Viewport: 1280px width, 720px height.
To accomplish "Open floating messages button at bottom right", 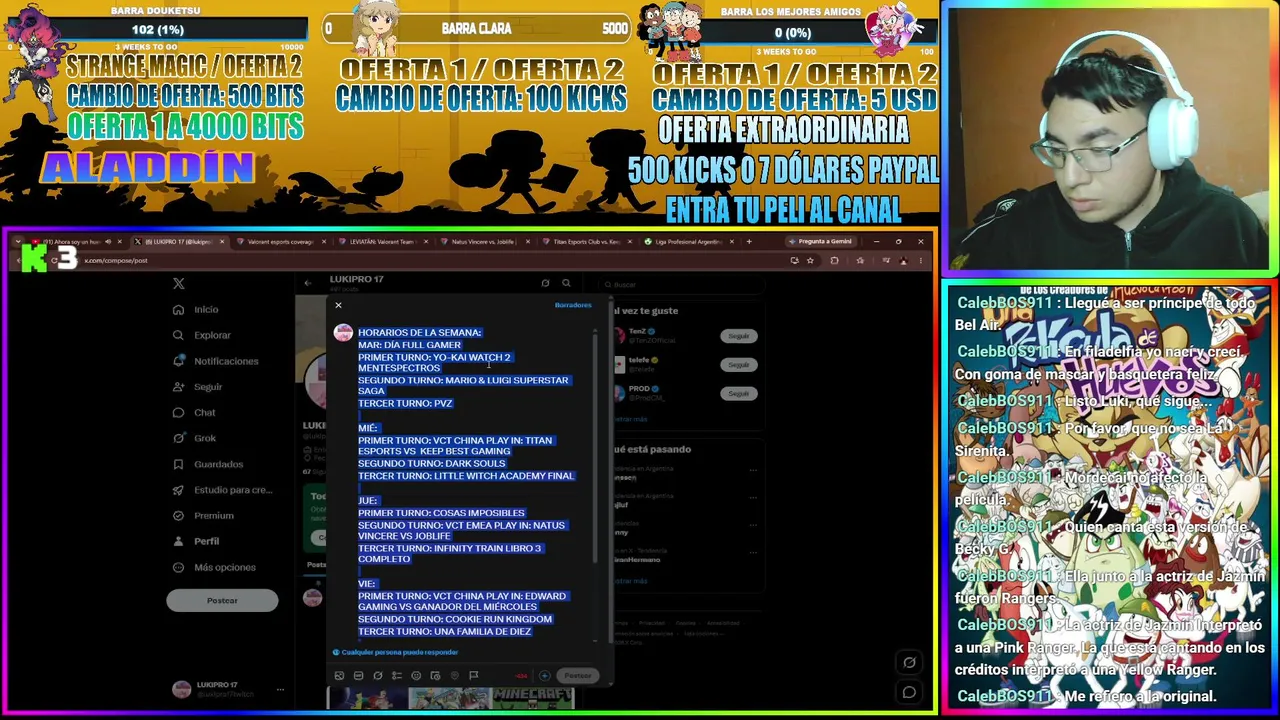I will click(x=909, y=692).
